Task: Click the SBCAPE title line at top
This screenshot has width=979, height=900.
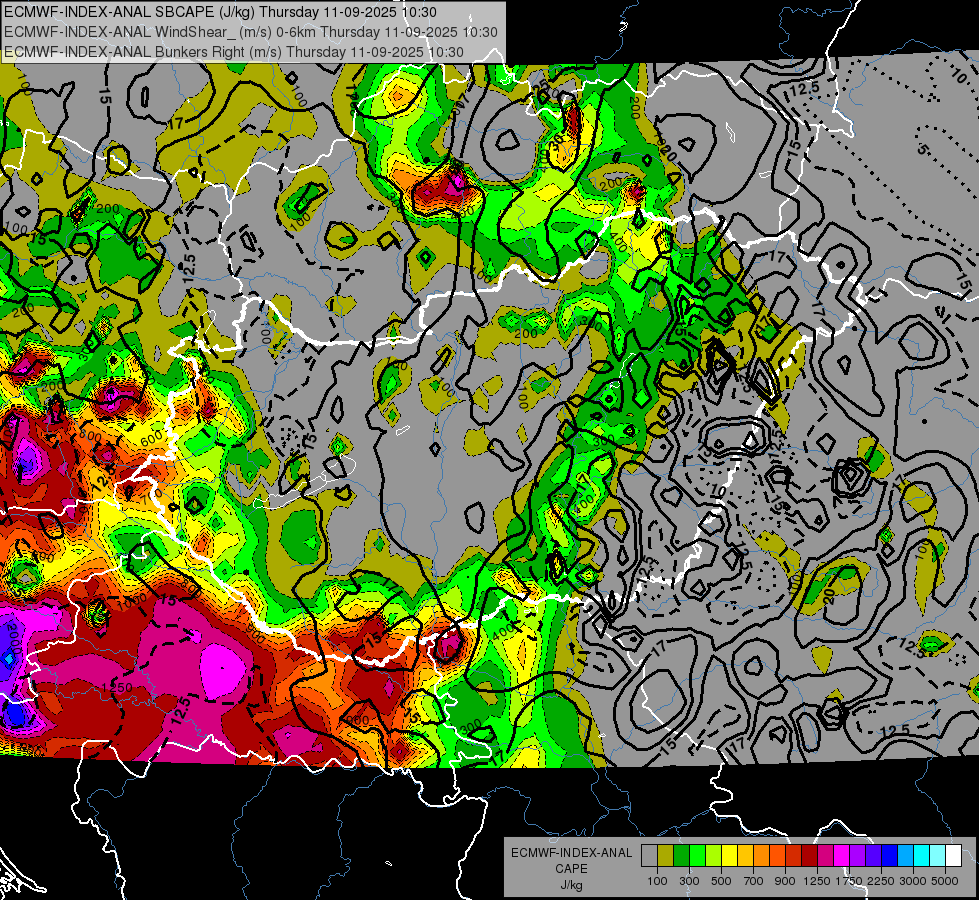Action: click(220, 12)
